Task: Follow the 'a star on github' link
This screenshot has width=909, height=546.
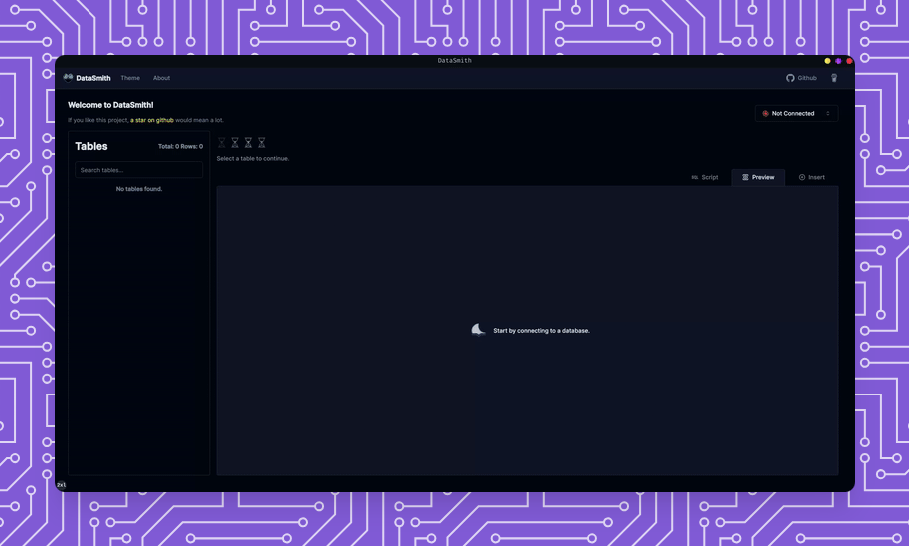Action: pyautogui.click(x=152, y=121)
